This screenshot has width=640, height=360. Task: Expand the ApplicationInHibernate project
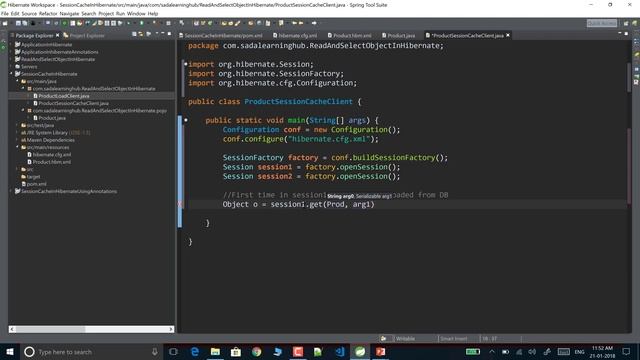point(11,44)
